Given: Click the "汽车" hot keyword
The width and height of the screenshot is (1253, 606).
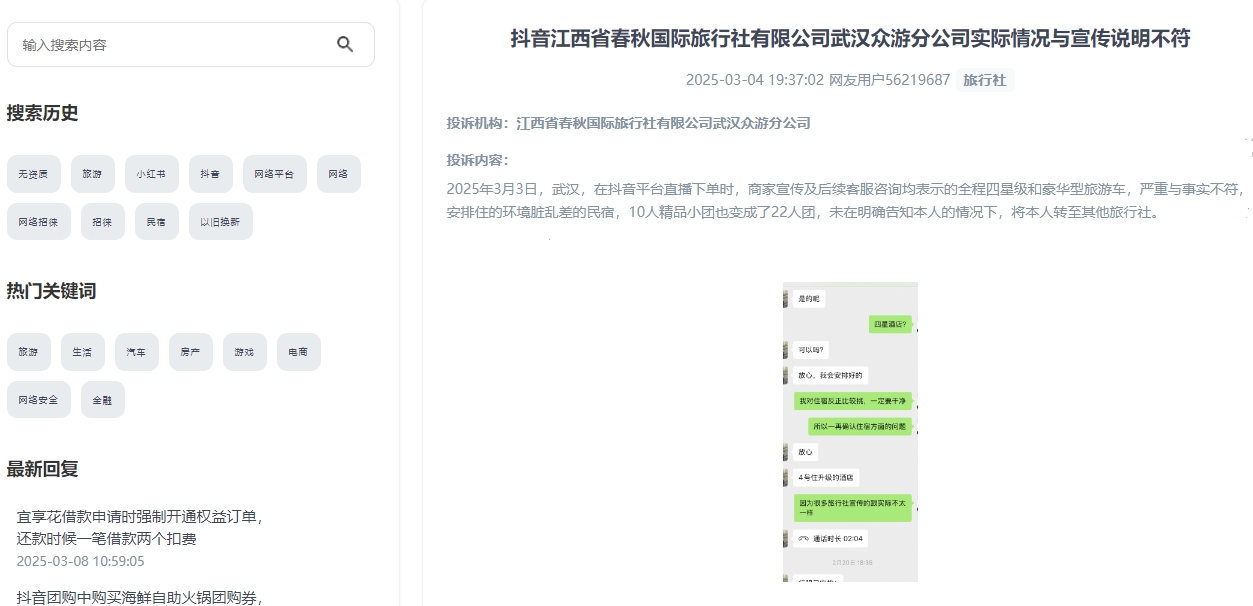Looking at the screenshot, I should 137,351.
